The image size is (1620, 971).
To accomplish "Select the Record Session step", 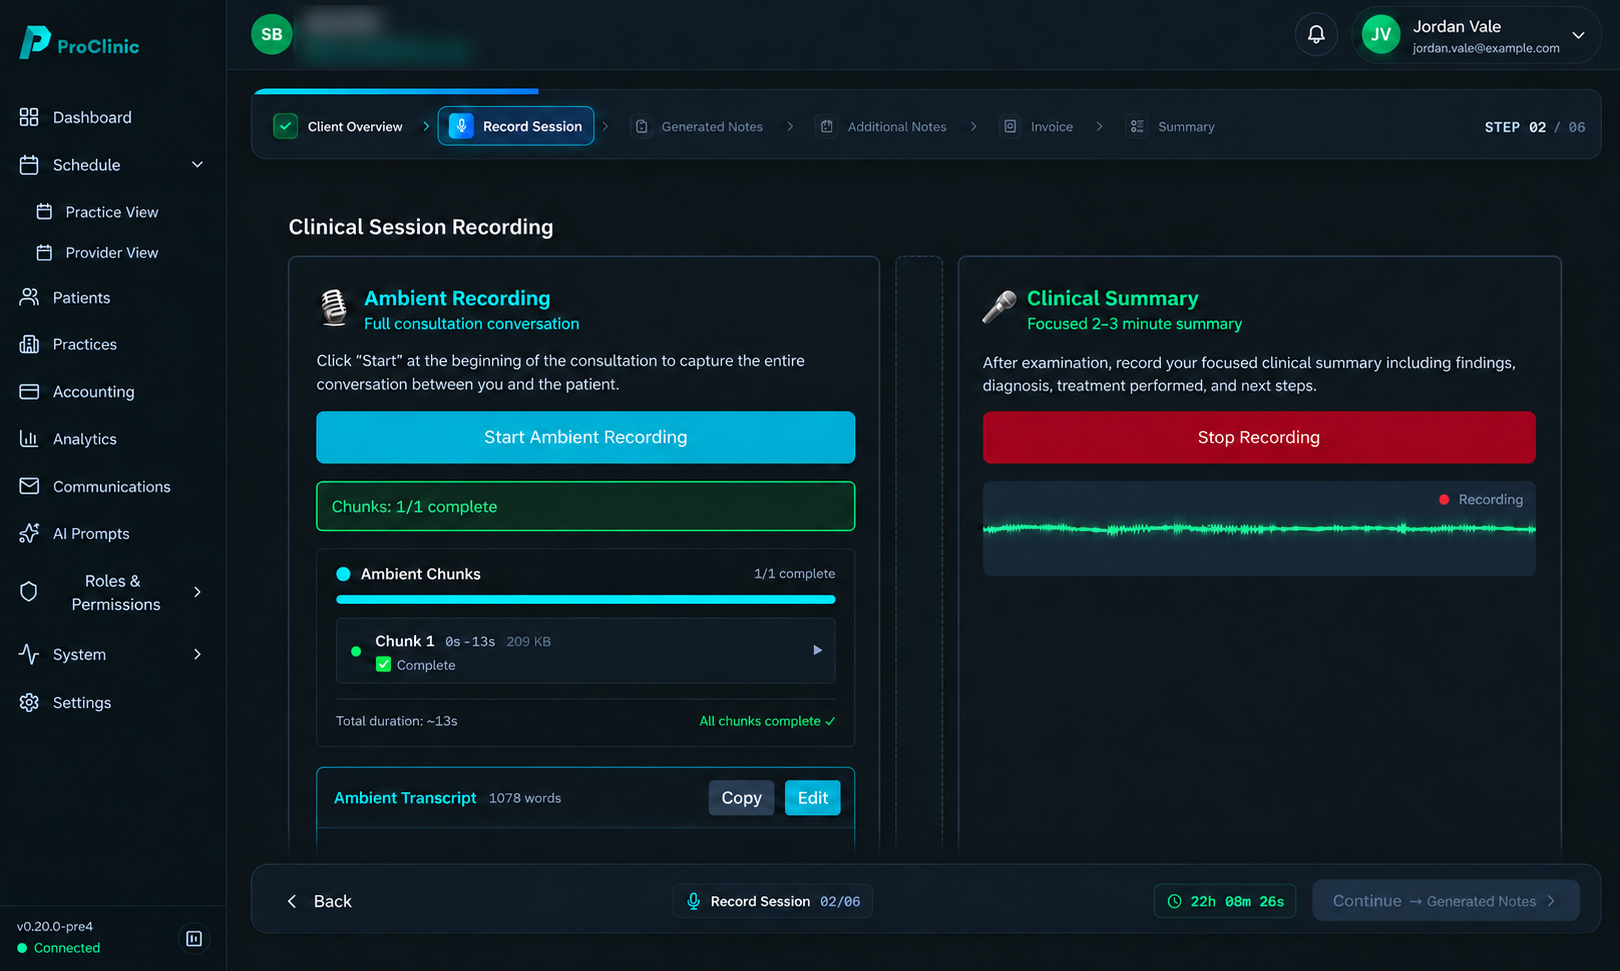I will click(x=516, y=126).
